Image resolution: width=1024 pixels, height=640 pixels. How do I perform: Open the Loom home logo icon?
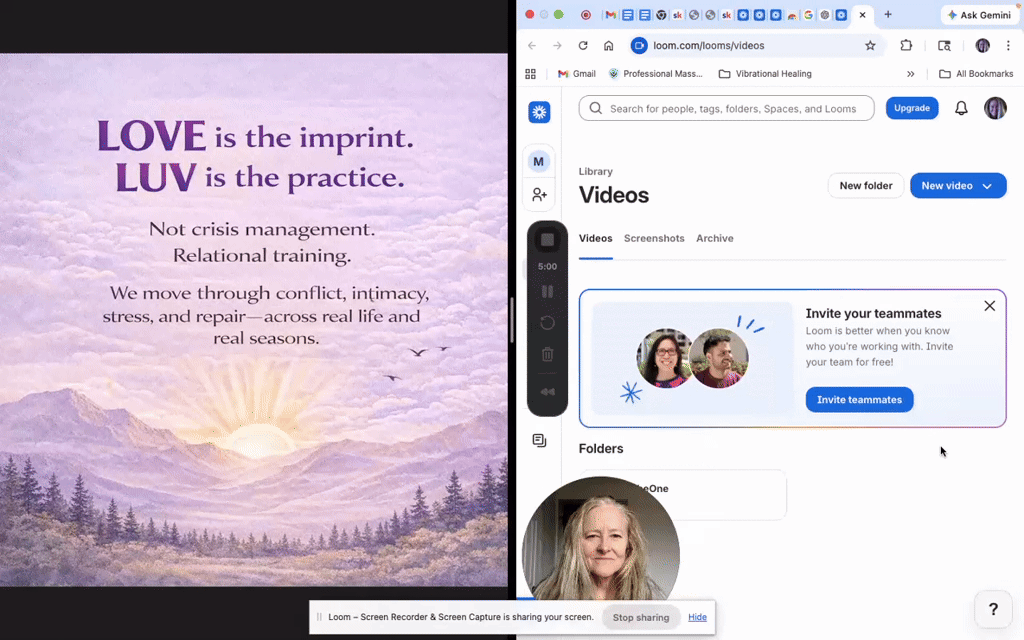tap(539, 112)
